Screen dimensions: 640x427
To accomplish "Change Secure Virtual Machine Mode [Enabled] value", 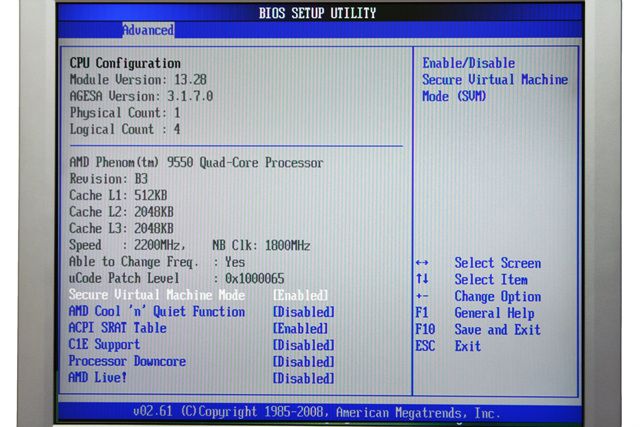I will tap(300, 295).
